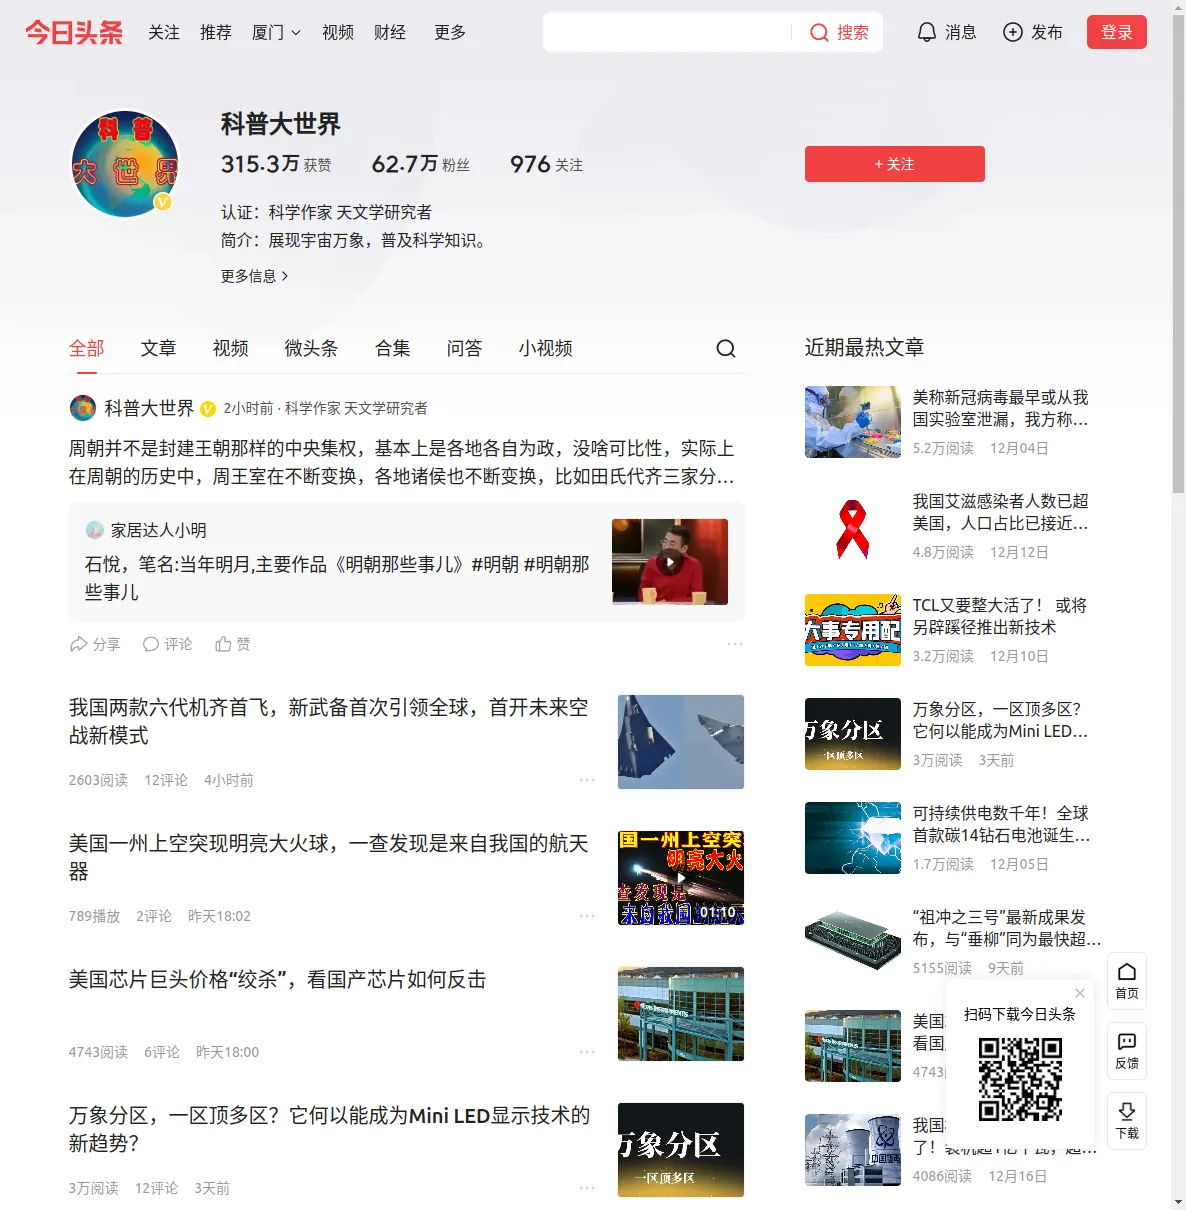Click the 976 关注 following count
Screen dimensions: 1186x1210
(546, 164)
